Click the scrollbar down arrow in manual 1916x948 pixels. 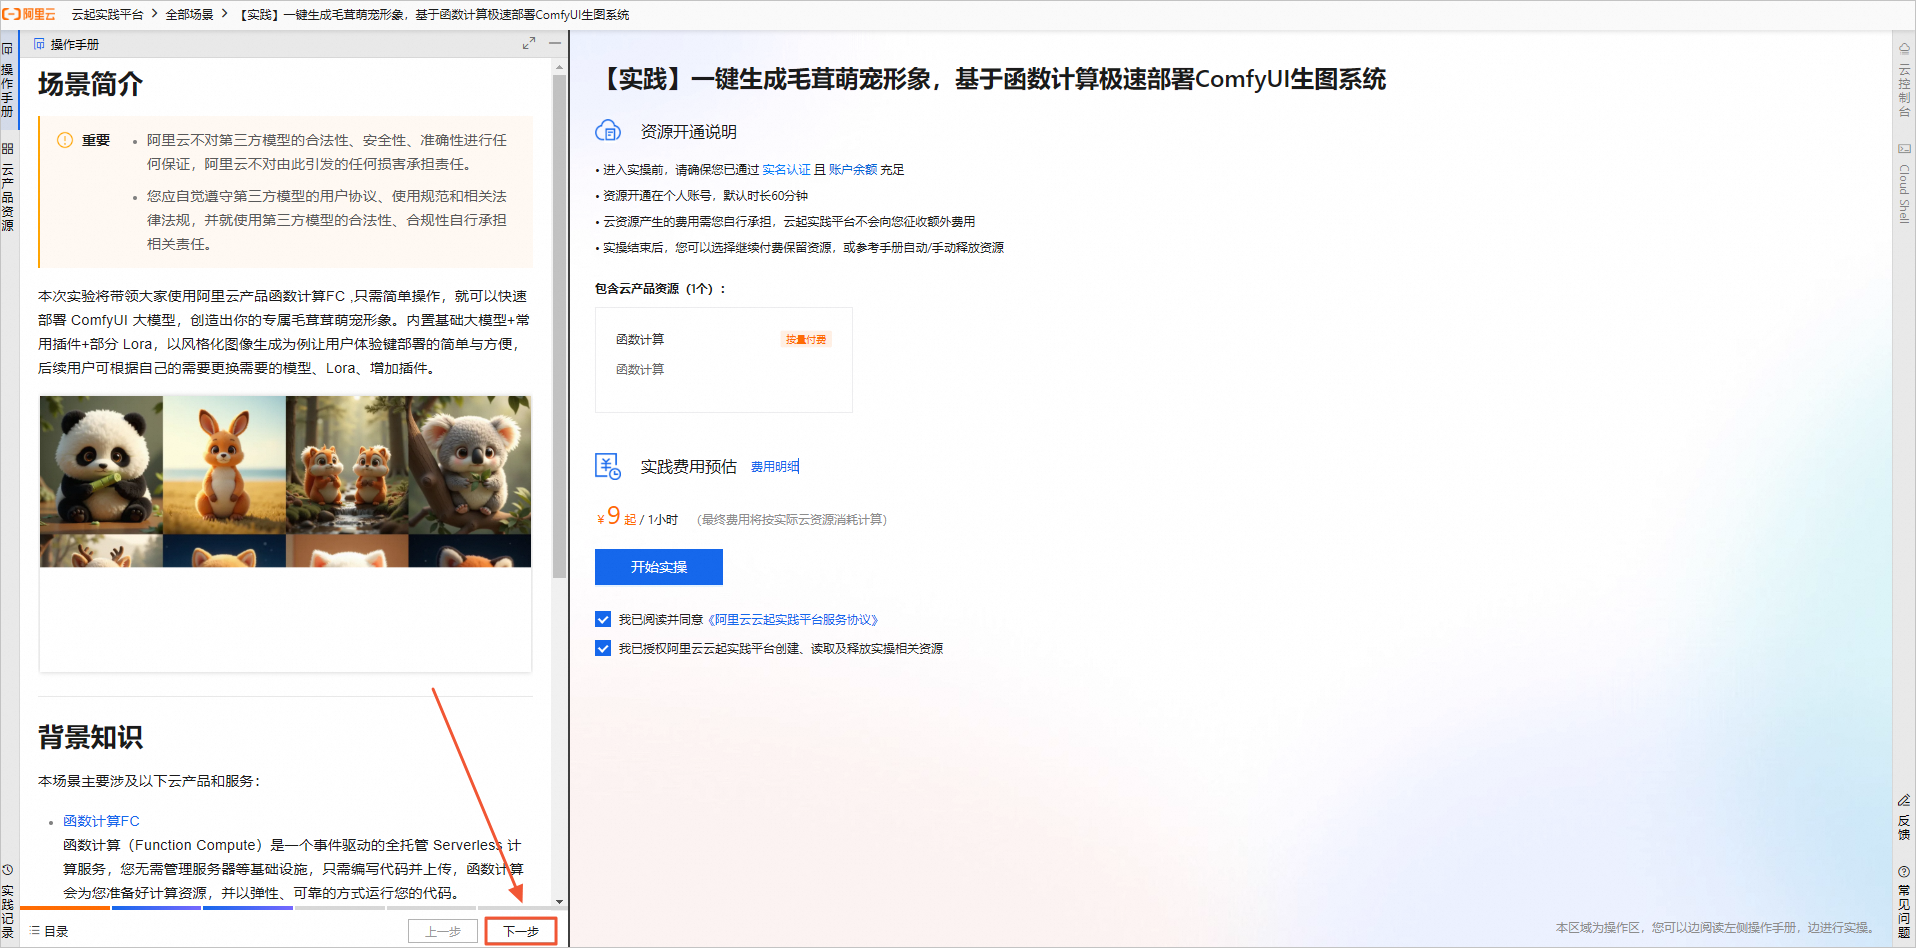559,901
